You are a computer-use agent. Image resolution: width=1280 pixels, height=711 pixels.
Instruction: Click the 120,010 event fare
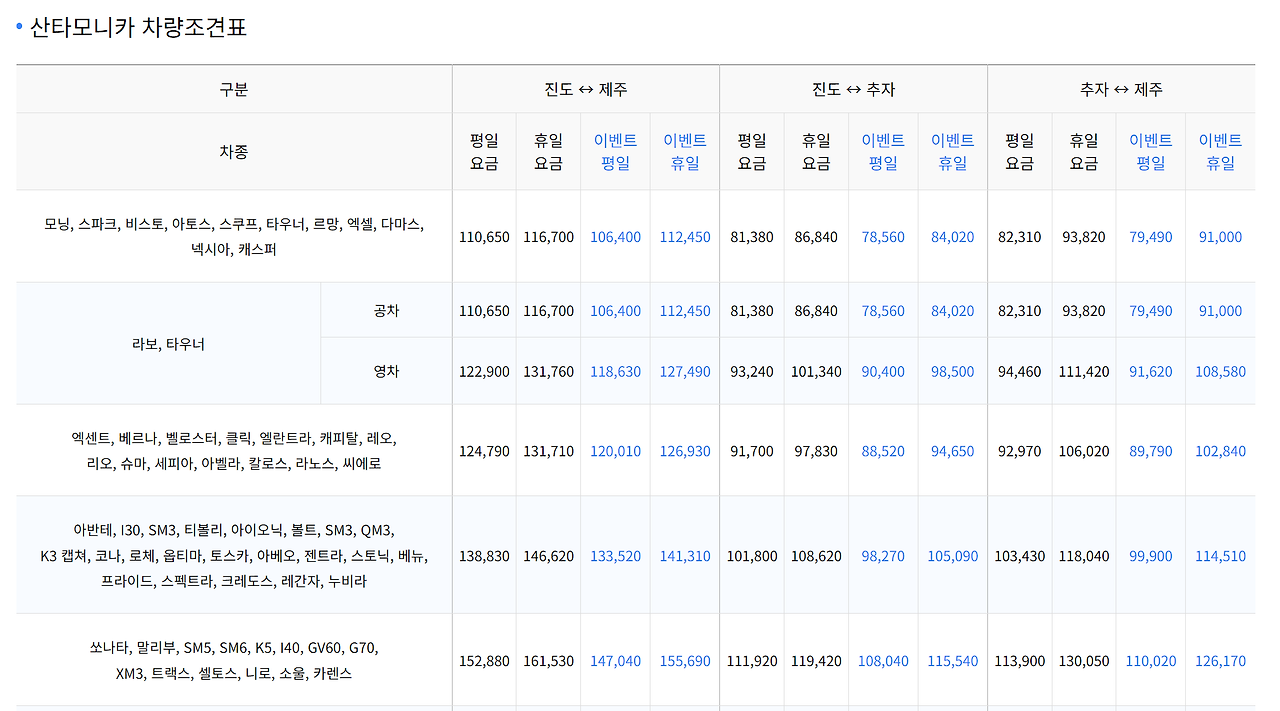(615, 451)
